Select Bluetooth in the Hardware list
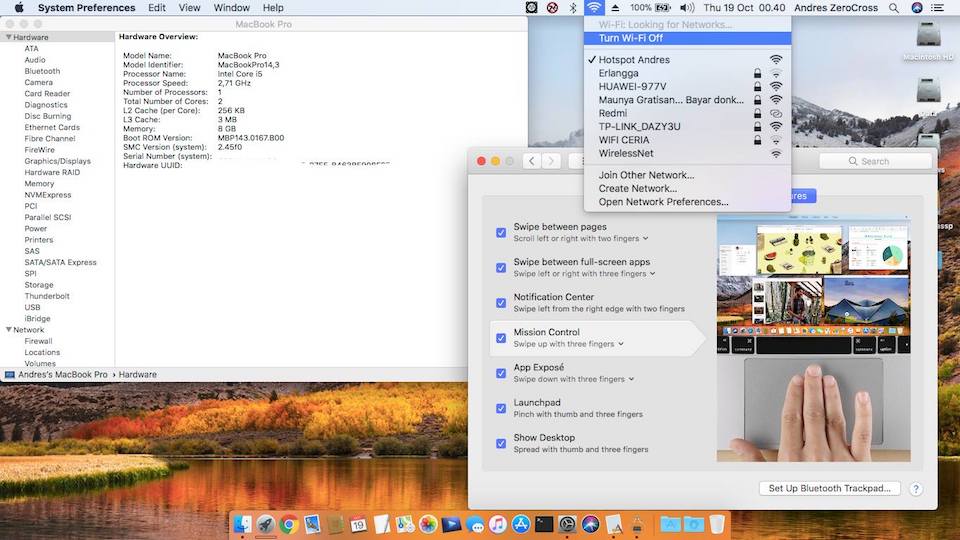Viewport: 960px width, 540px height. click(42, 71)
